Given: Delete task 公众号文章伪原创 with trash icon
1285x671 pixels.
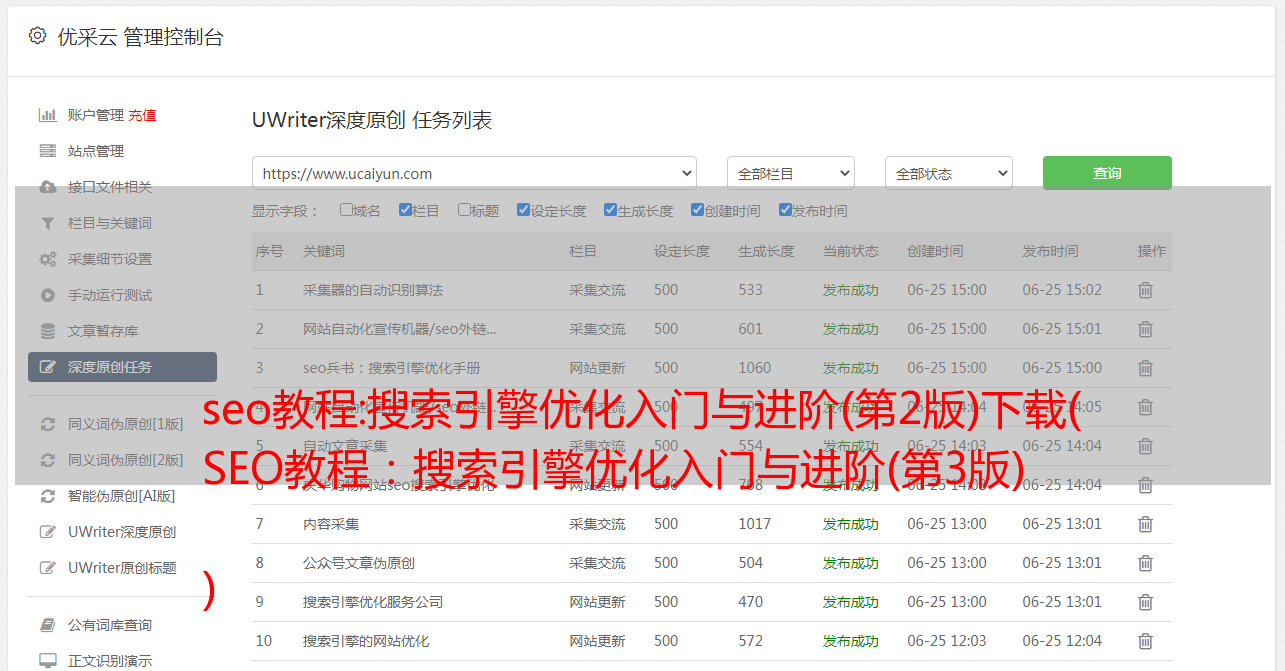Looking at the screenshot, I should point(1145,563).
